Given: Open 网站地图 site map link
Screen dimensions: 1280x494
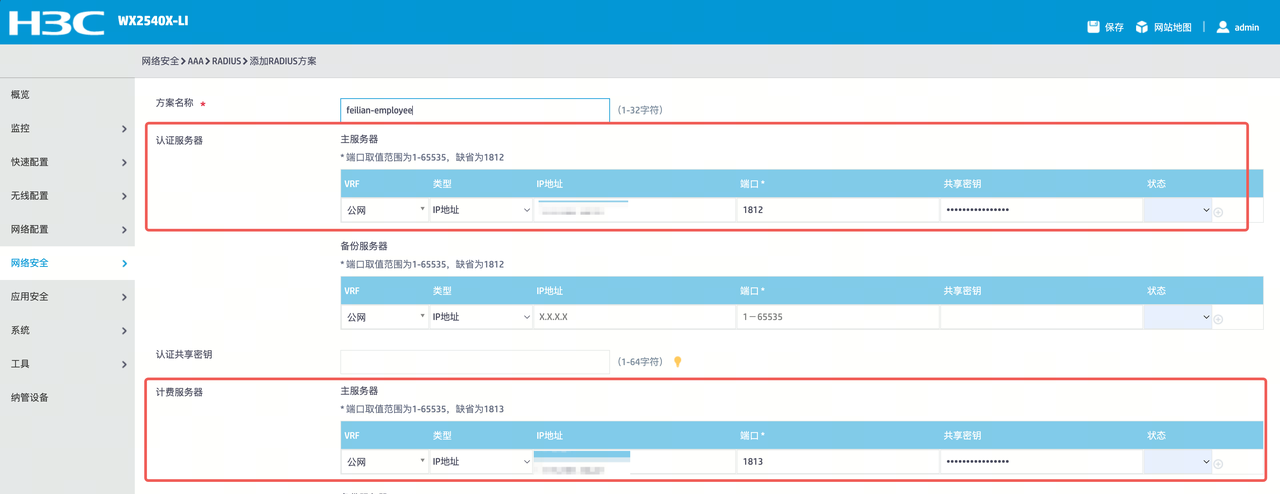Looking at the screenshot, I should pos(1172,27).
